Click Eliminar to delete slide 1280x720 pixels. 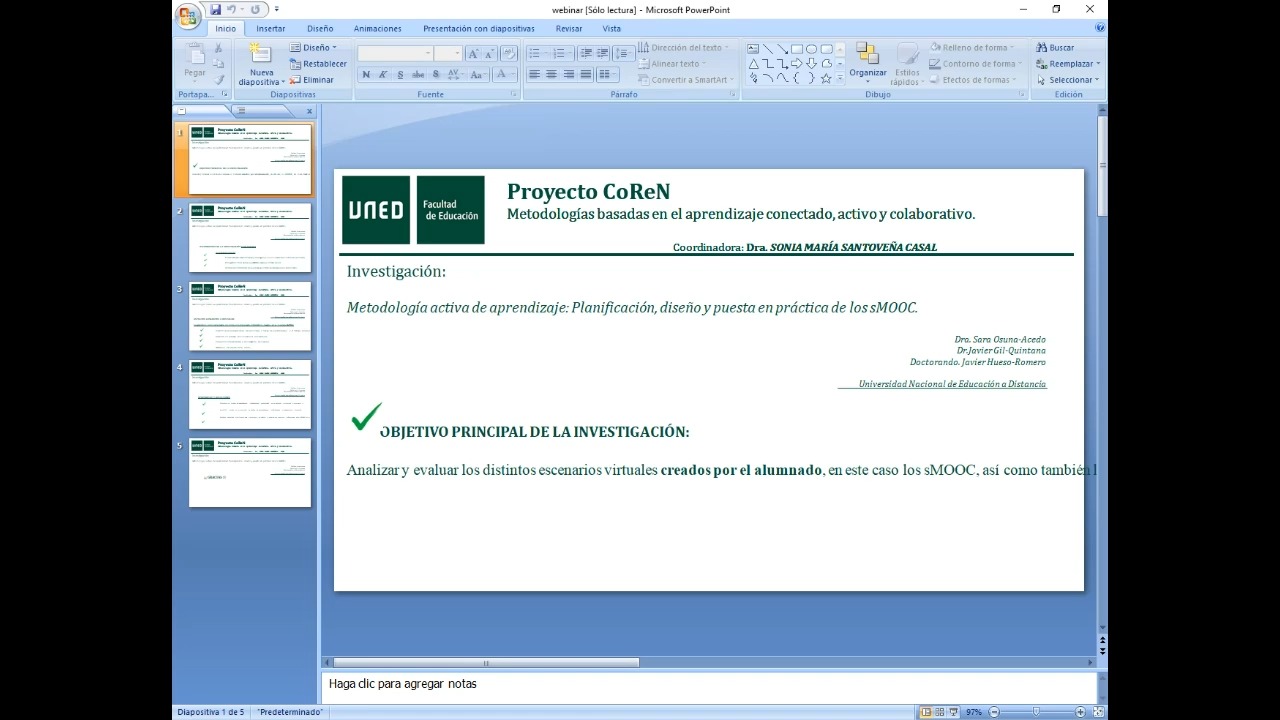coord(312,80)
